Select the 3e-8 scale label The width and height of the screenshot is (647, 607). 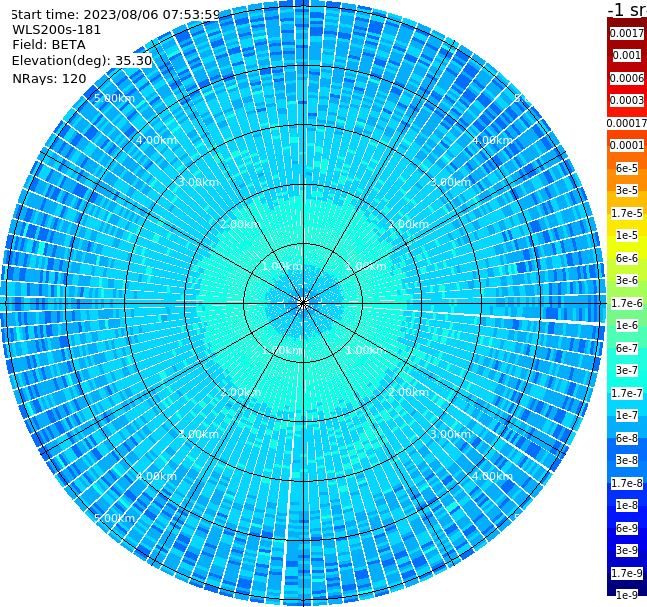627,460
